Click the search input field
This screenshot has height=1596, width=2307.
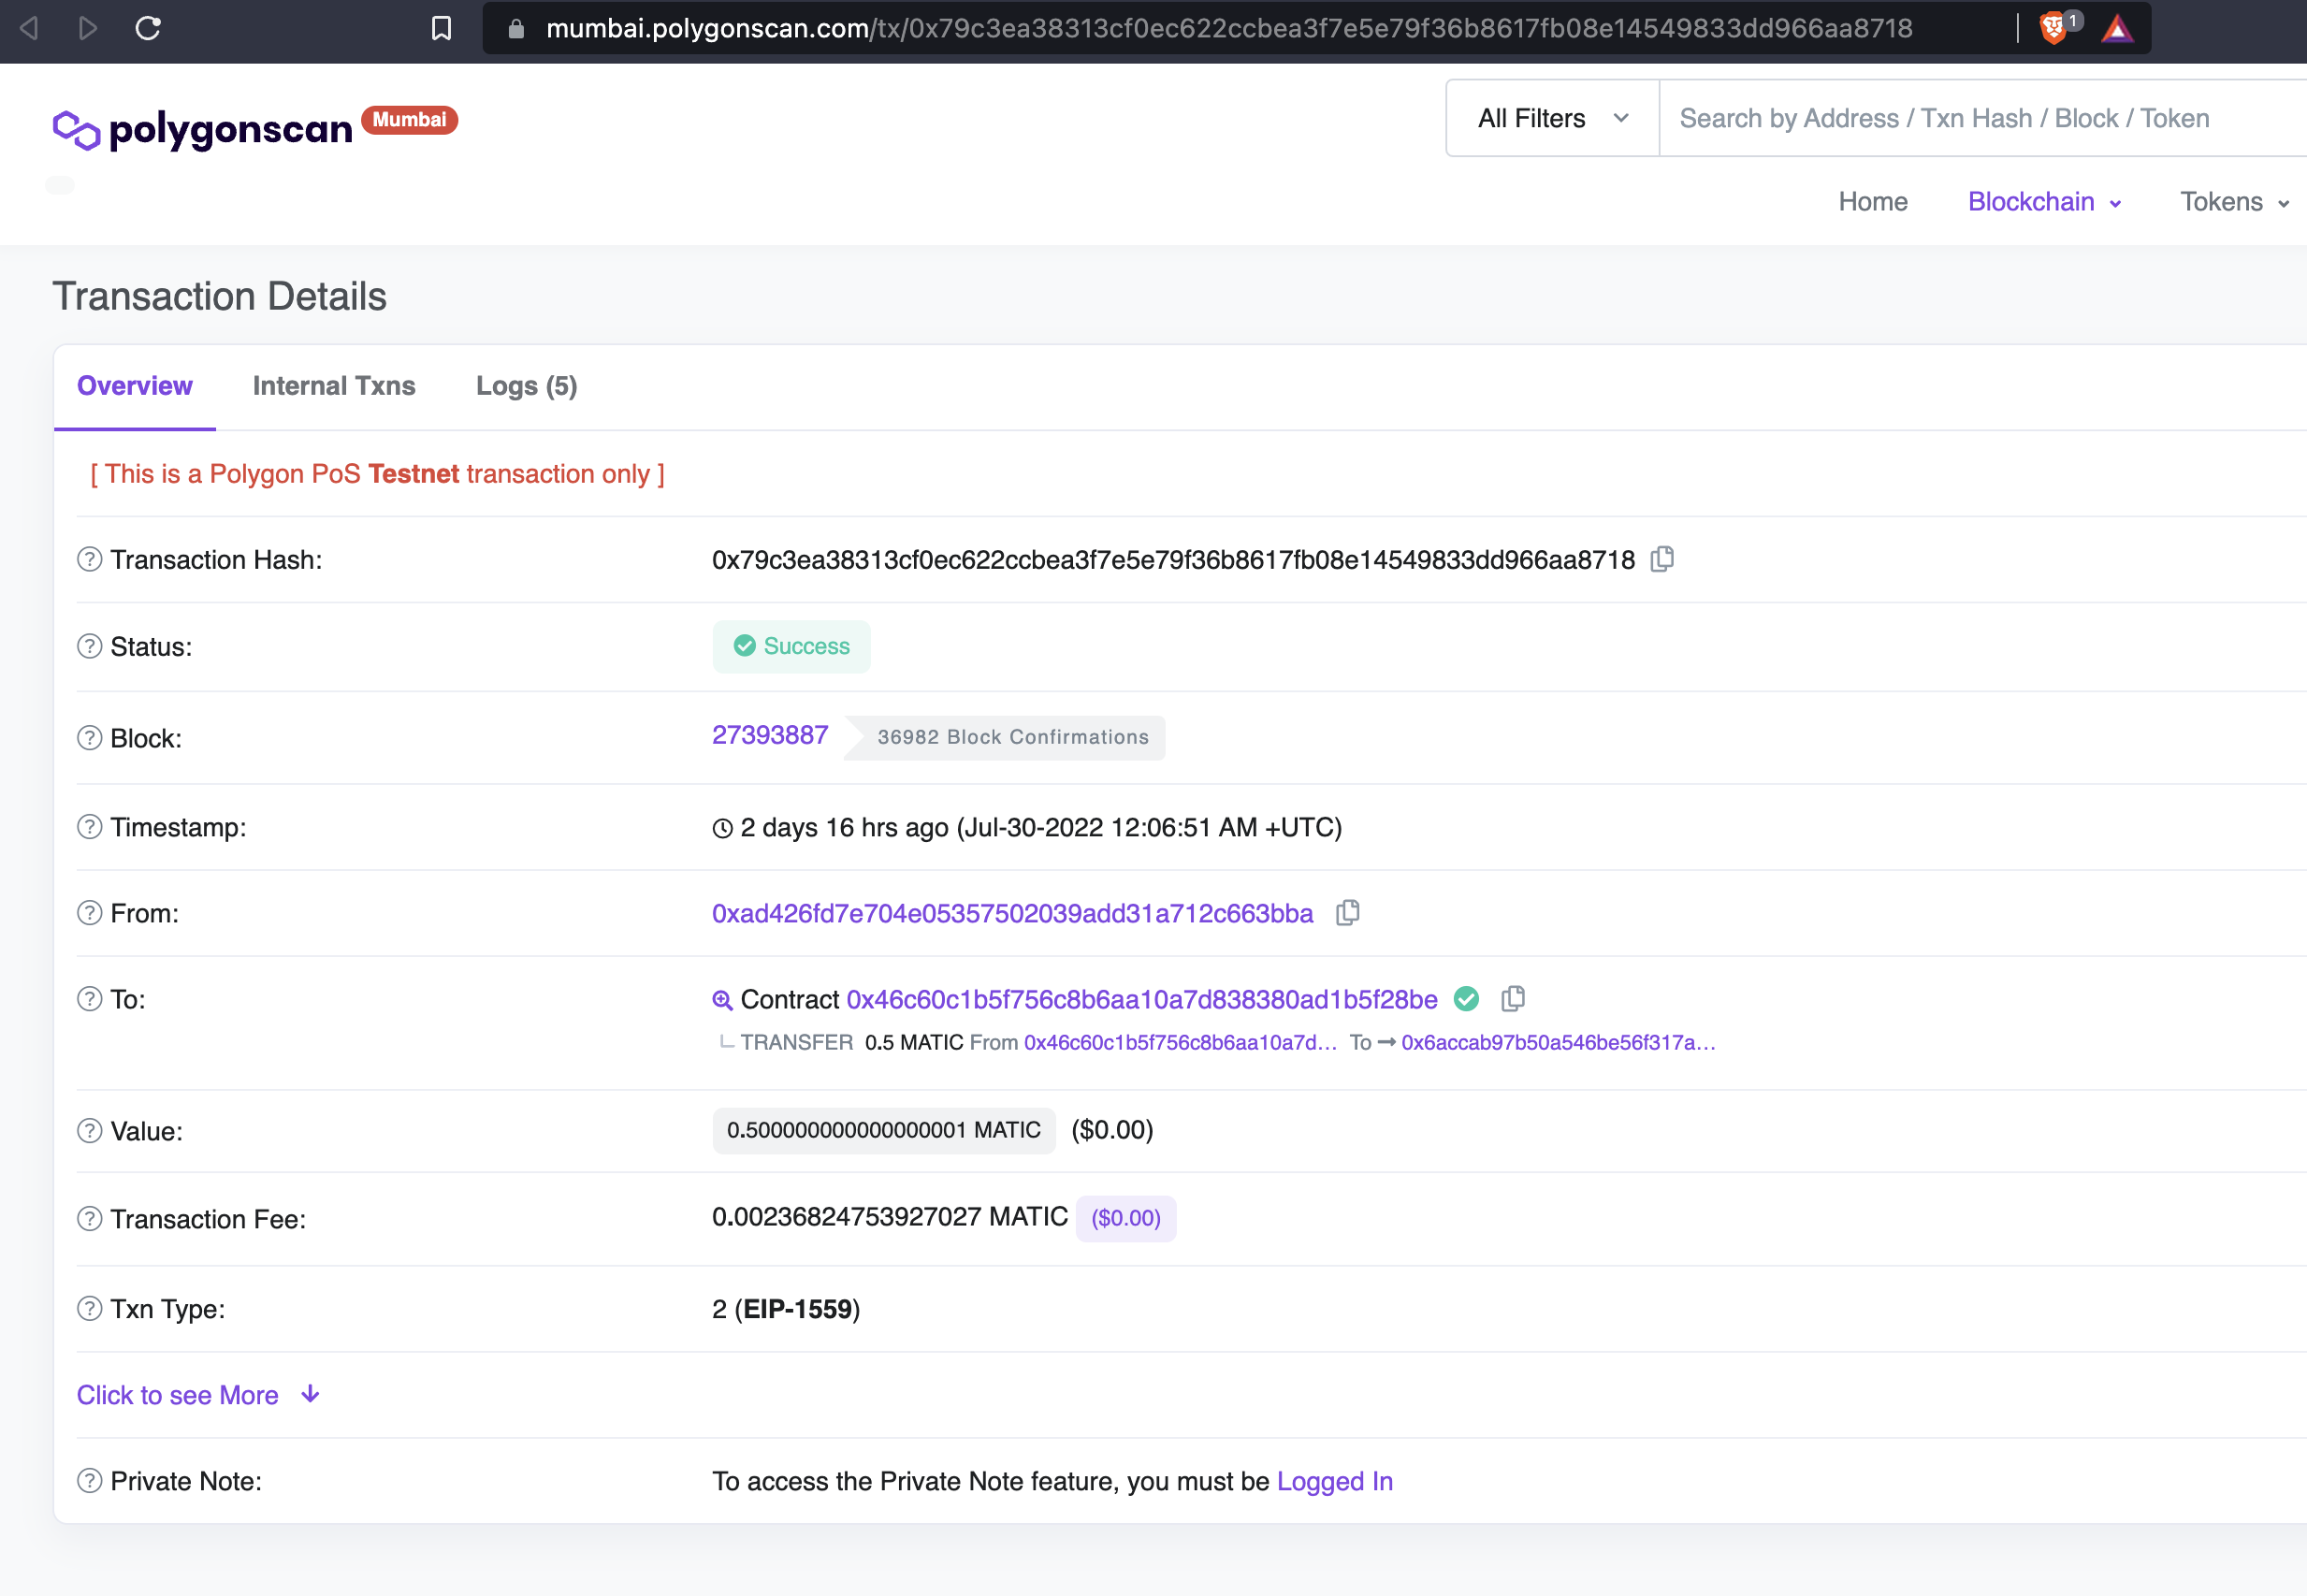1980,118
